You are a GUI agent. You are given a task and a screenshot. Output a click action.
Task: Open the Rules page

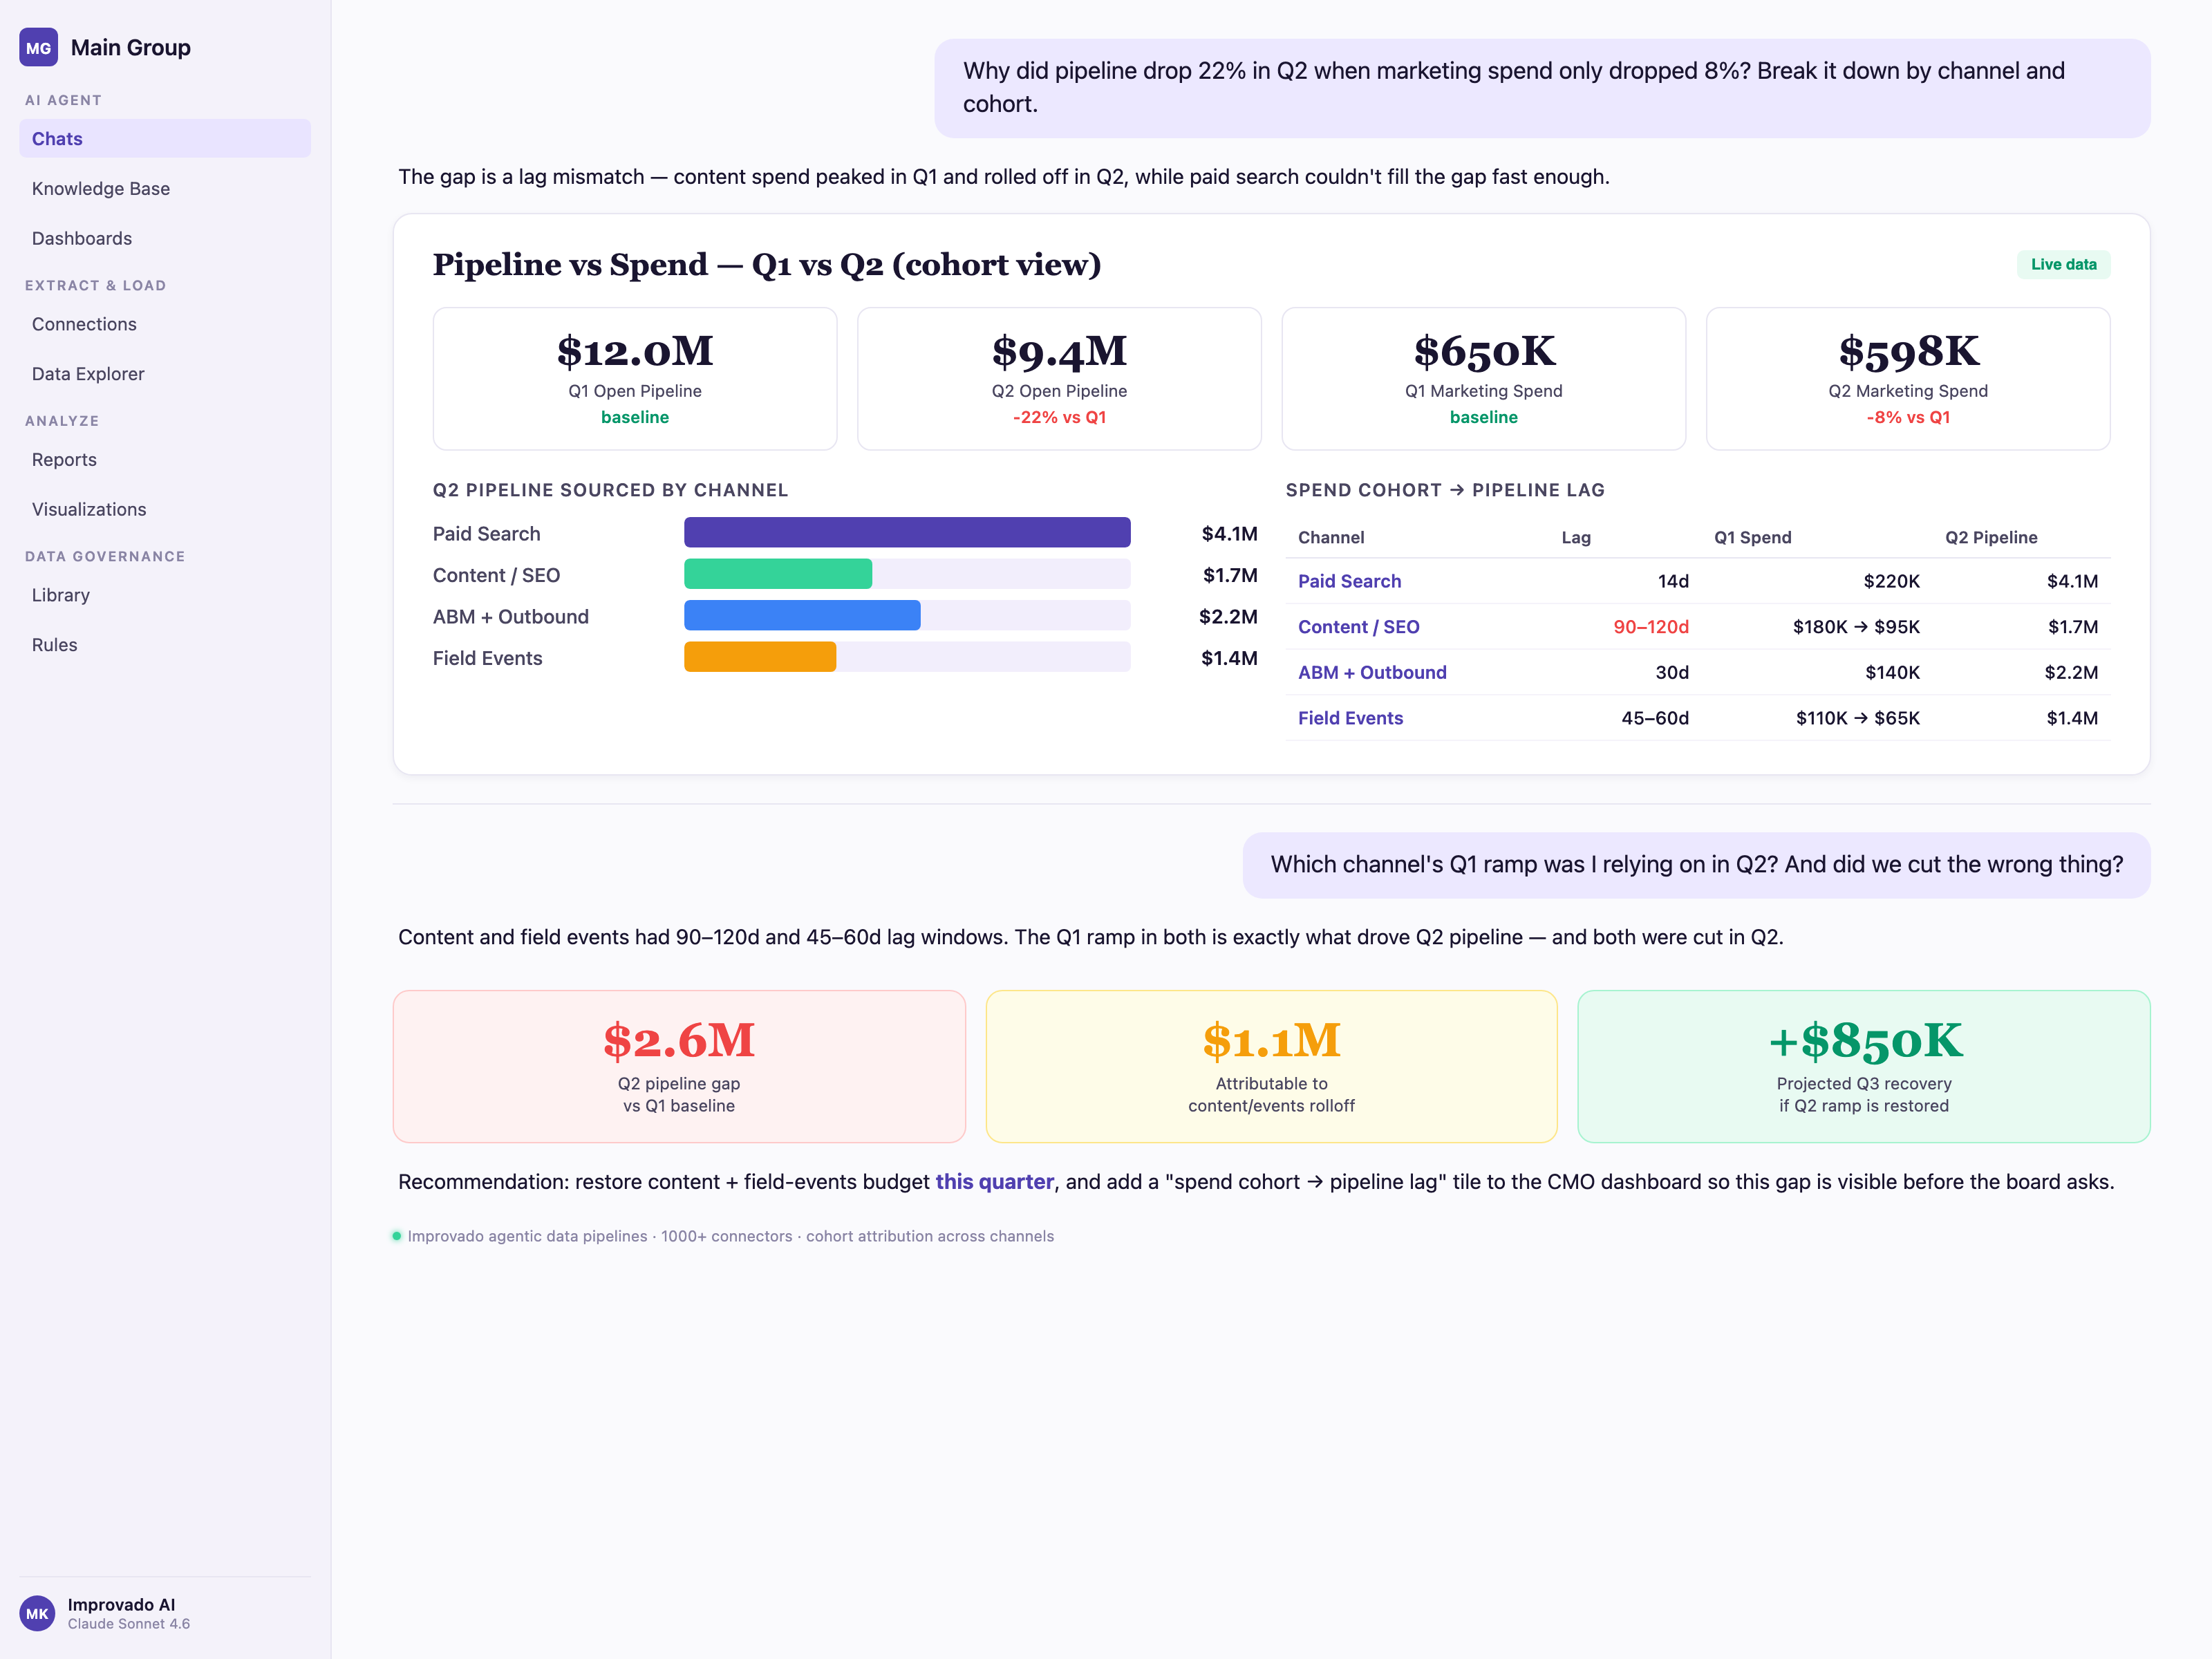tap(165, 645)
